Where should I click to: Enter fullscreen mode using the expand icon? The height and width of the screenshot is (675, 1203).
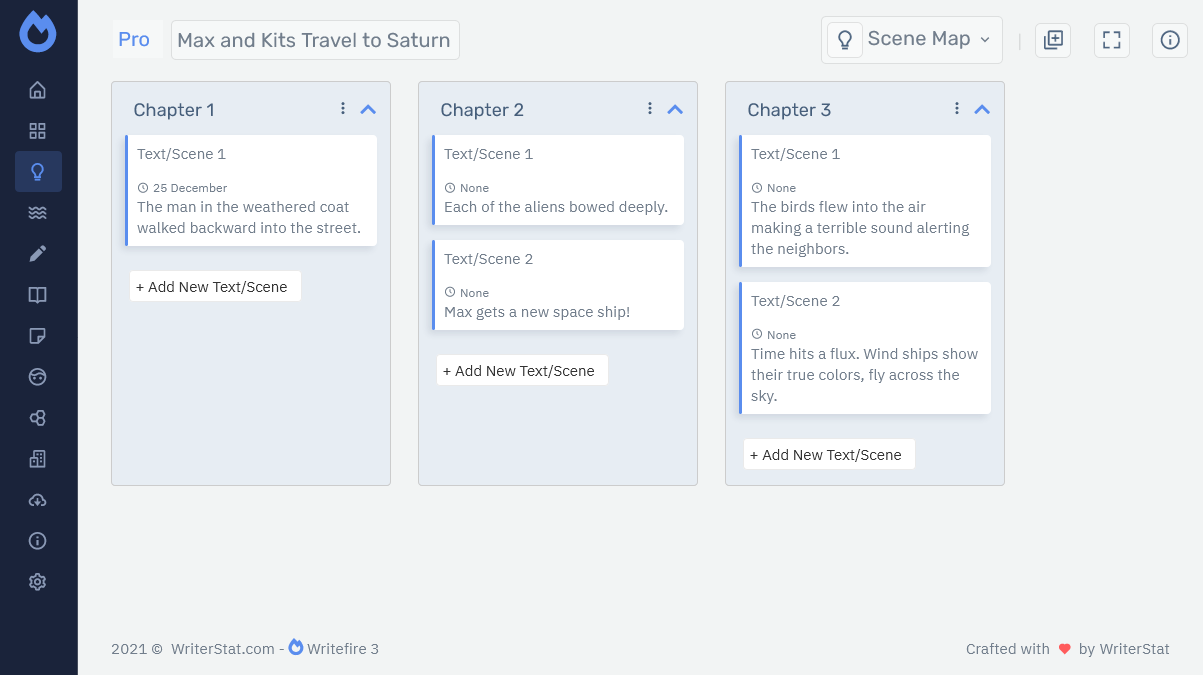[1111, 40]
